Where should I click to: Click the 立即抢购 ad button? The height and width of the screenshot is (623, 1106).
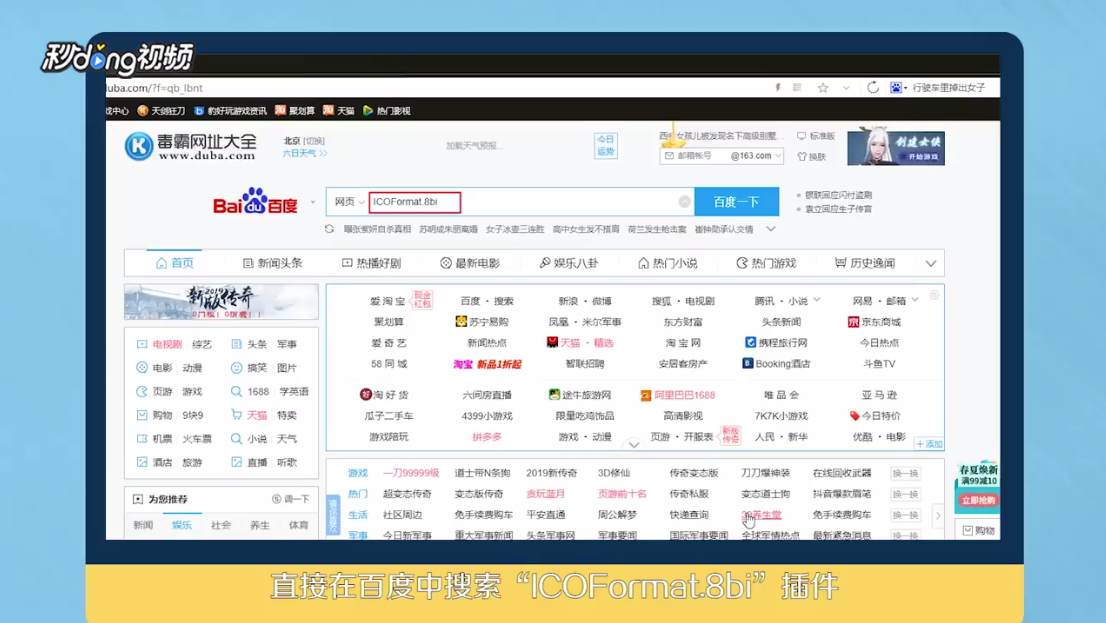(x=978, y=500)
